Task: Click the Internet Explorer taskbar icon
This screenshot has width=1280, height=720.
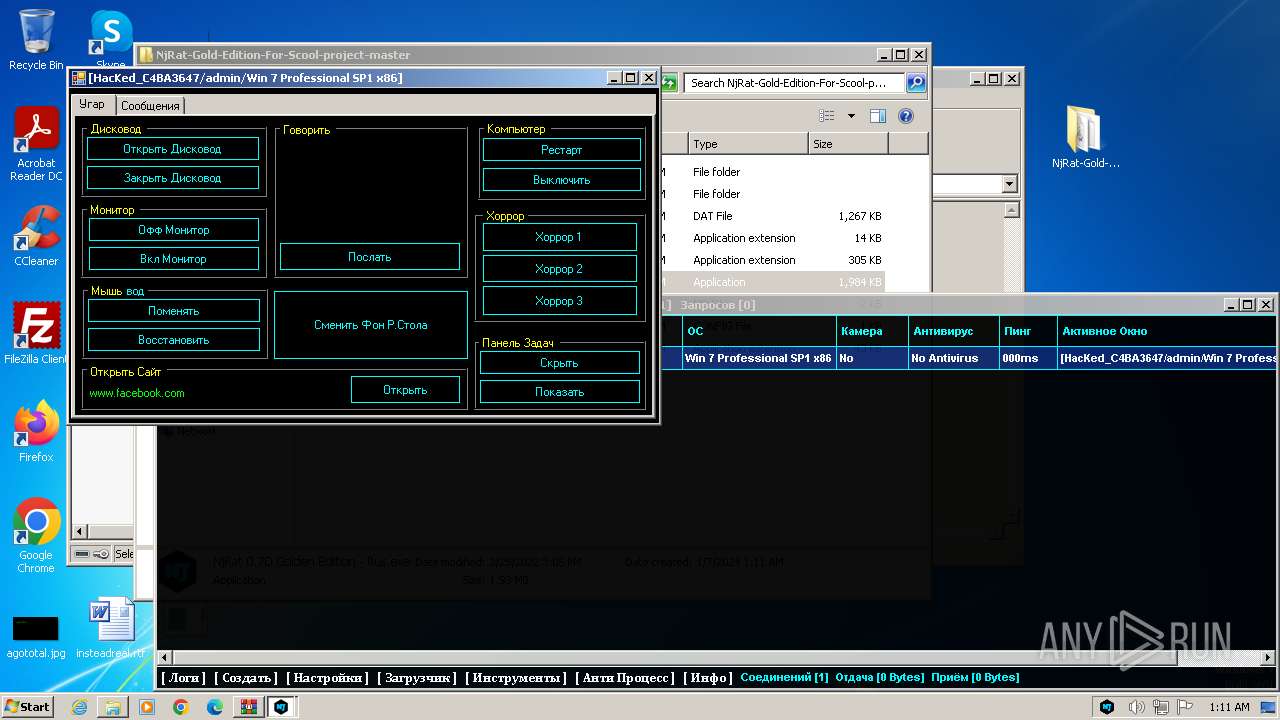Action: (x=79, y=707)
